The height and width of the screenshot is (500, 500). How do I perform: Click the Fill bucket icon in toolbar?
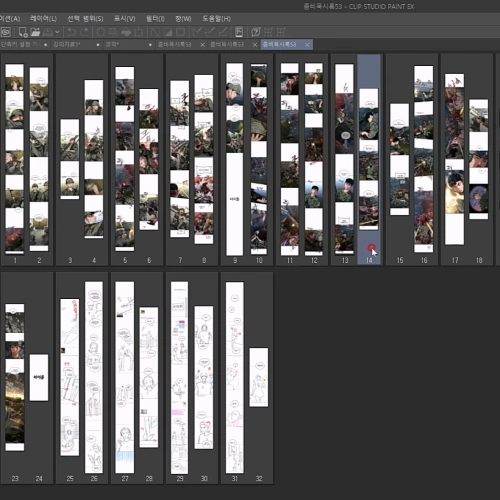pyautogui.click(x=126, y=32)
